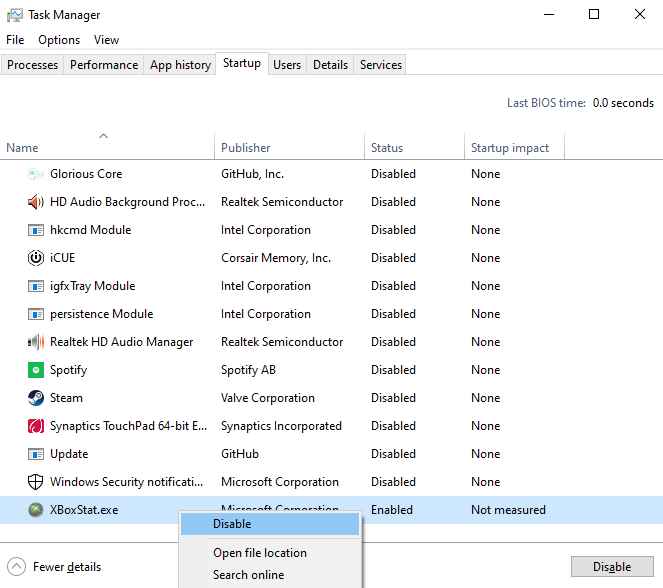This screenshot has width=663, height=588.
Task: Collapse view with Fewer details chevron
Action: [17, 567]
